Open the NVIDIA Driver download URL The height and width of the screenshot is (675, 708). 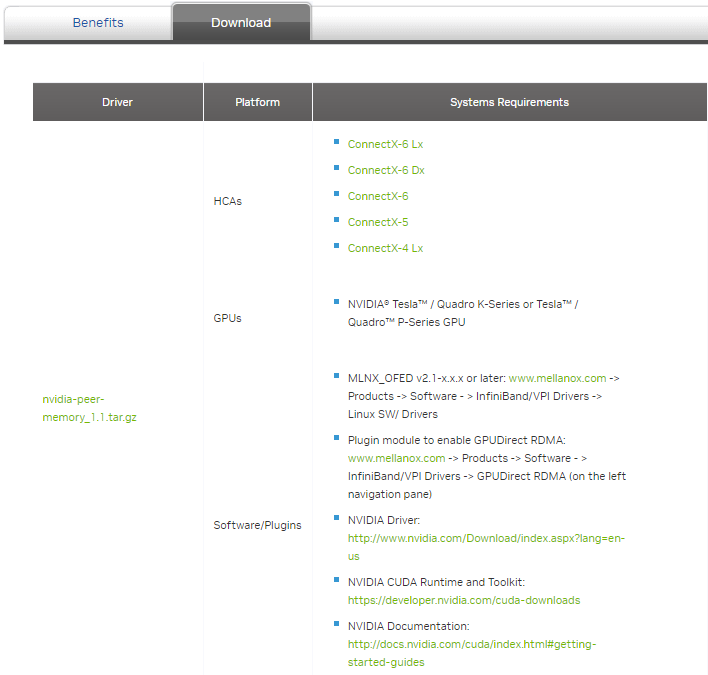point(486,547)
